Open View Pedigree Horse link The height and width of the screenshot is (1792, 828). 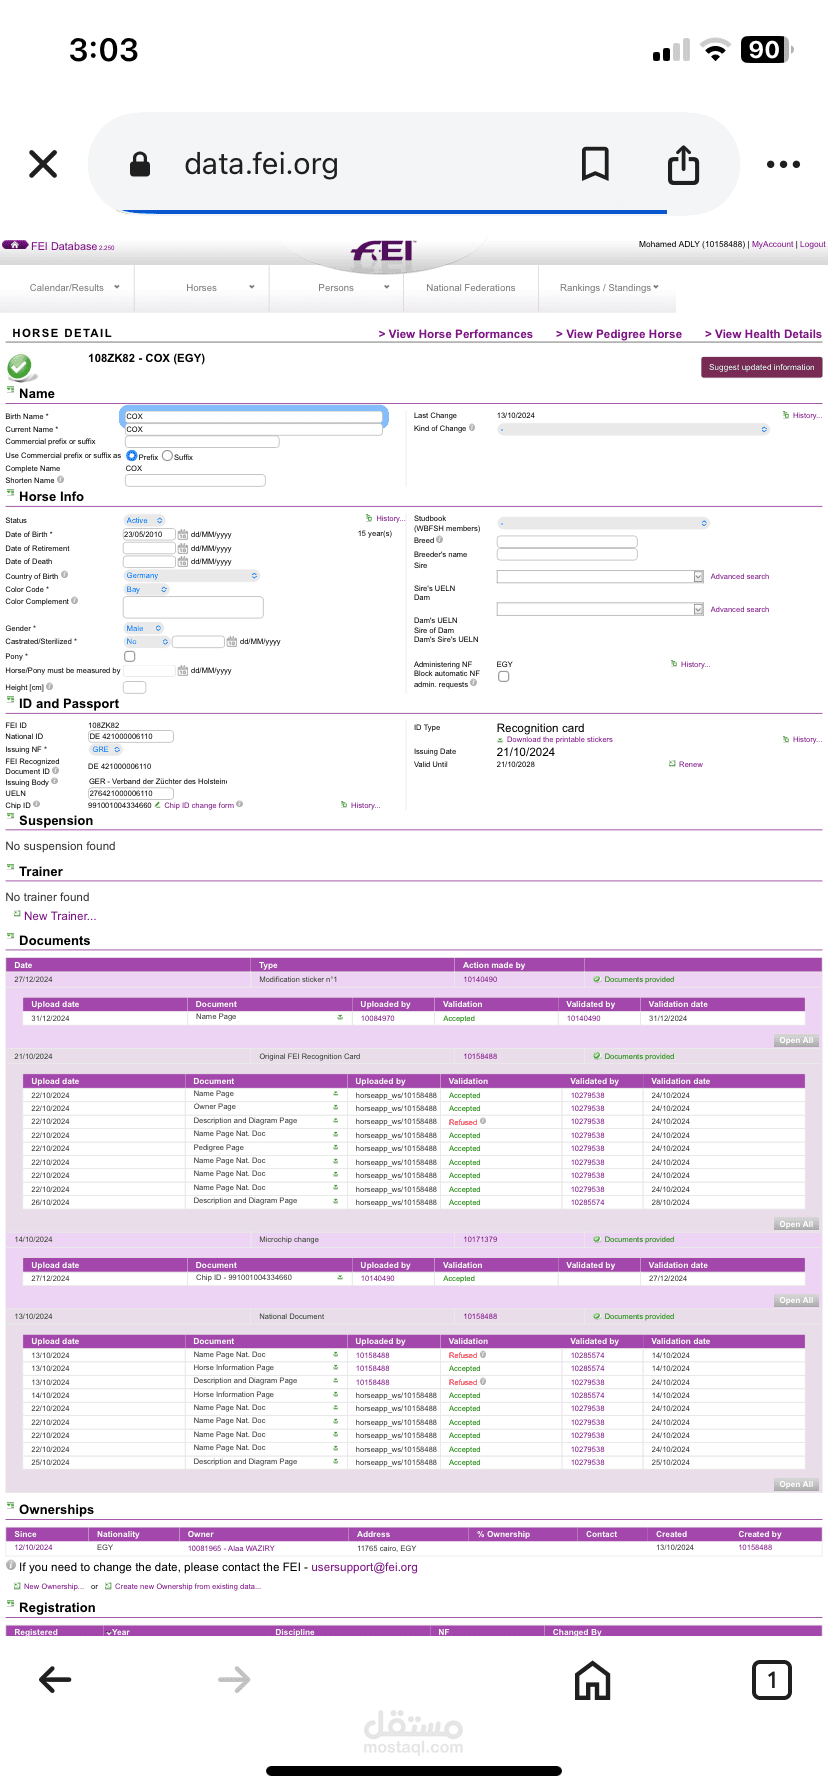[x=619, y=334]
